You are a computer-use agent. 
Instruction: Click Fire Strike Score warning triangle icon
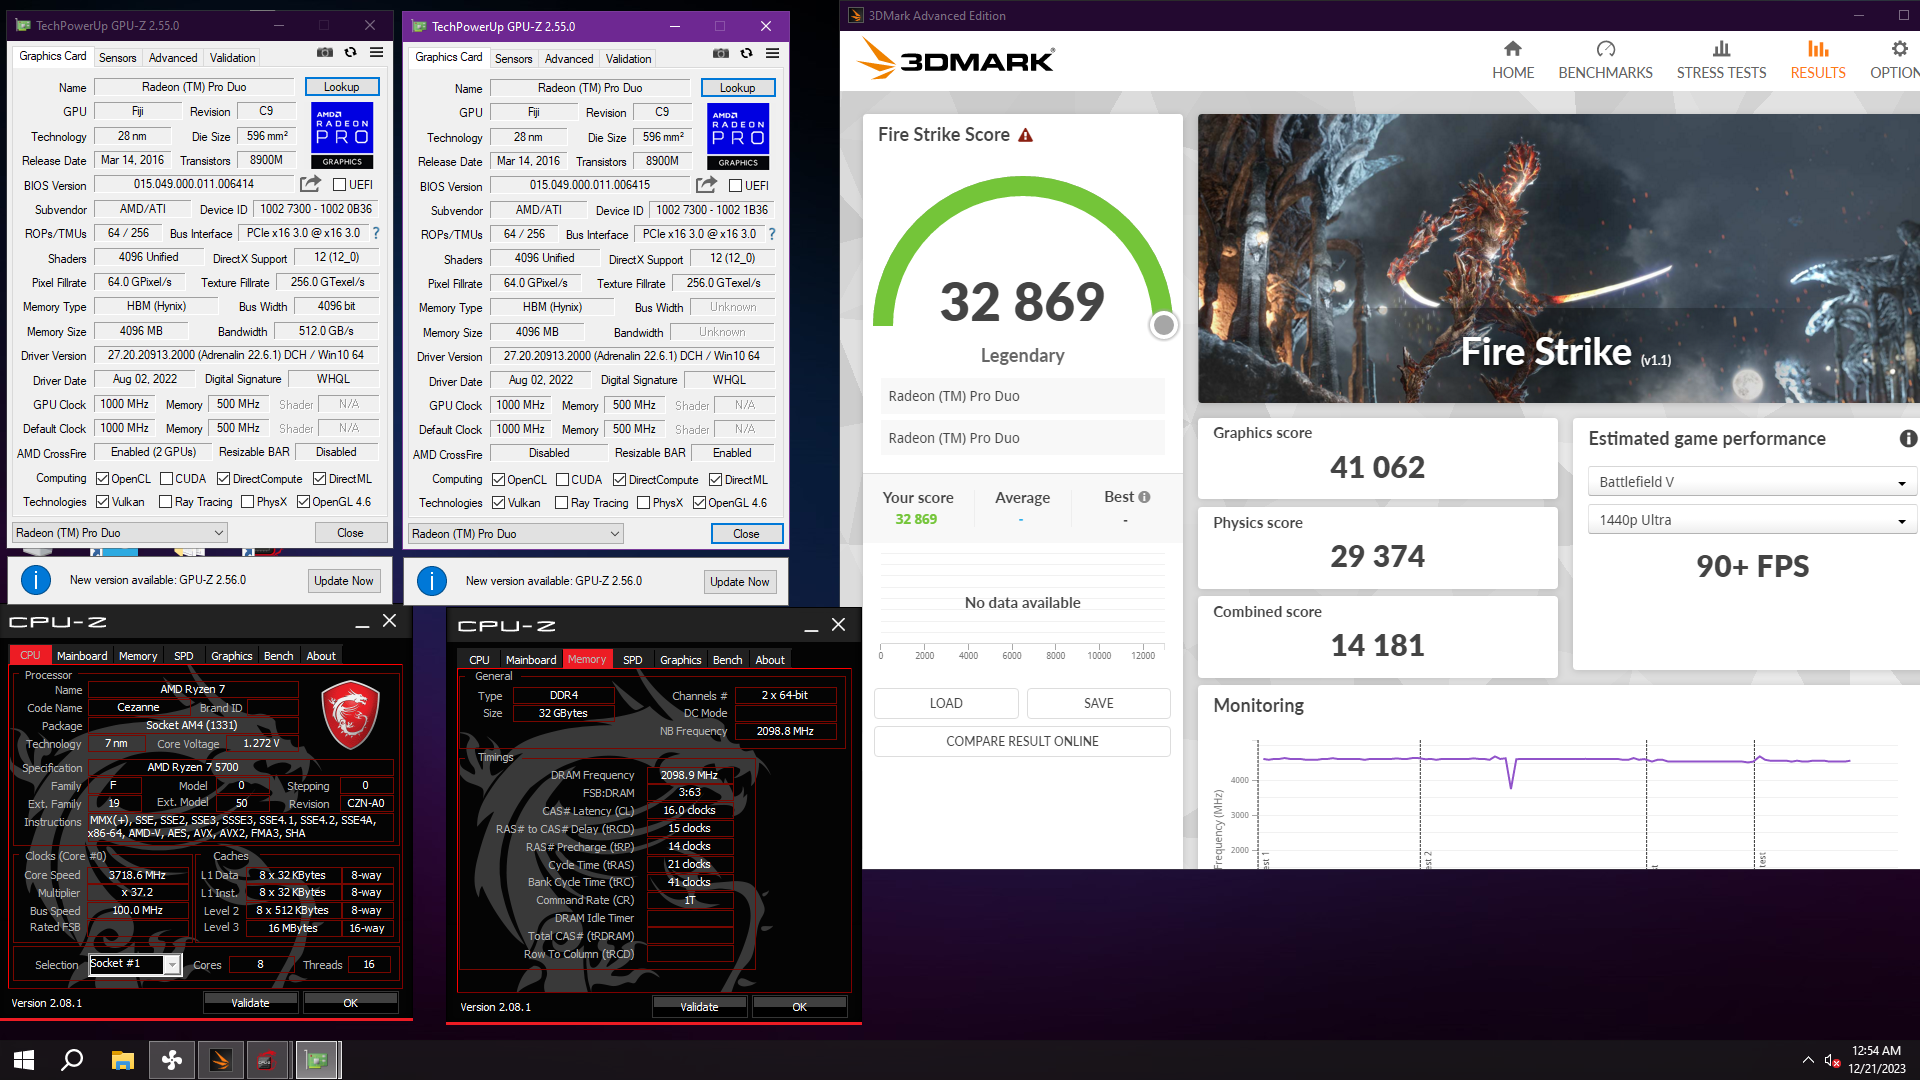coord(1025,135)
